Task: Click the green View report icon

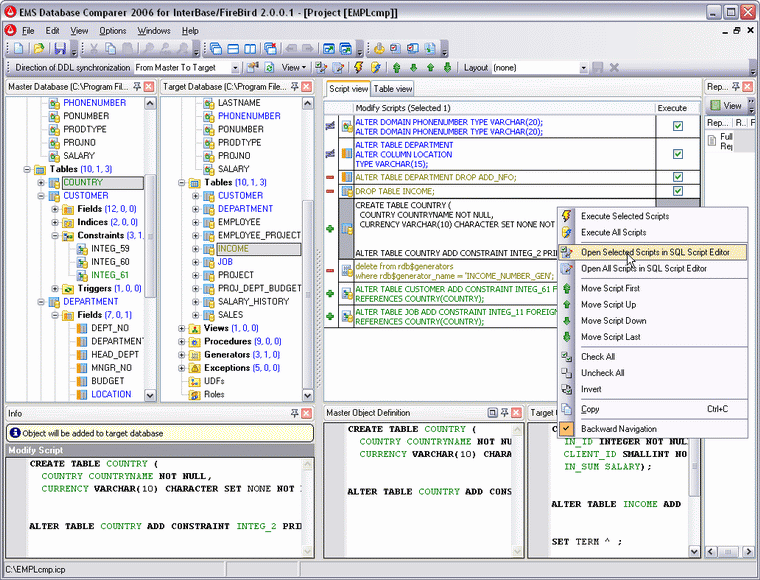Action: pos(715,105)
